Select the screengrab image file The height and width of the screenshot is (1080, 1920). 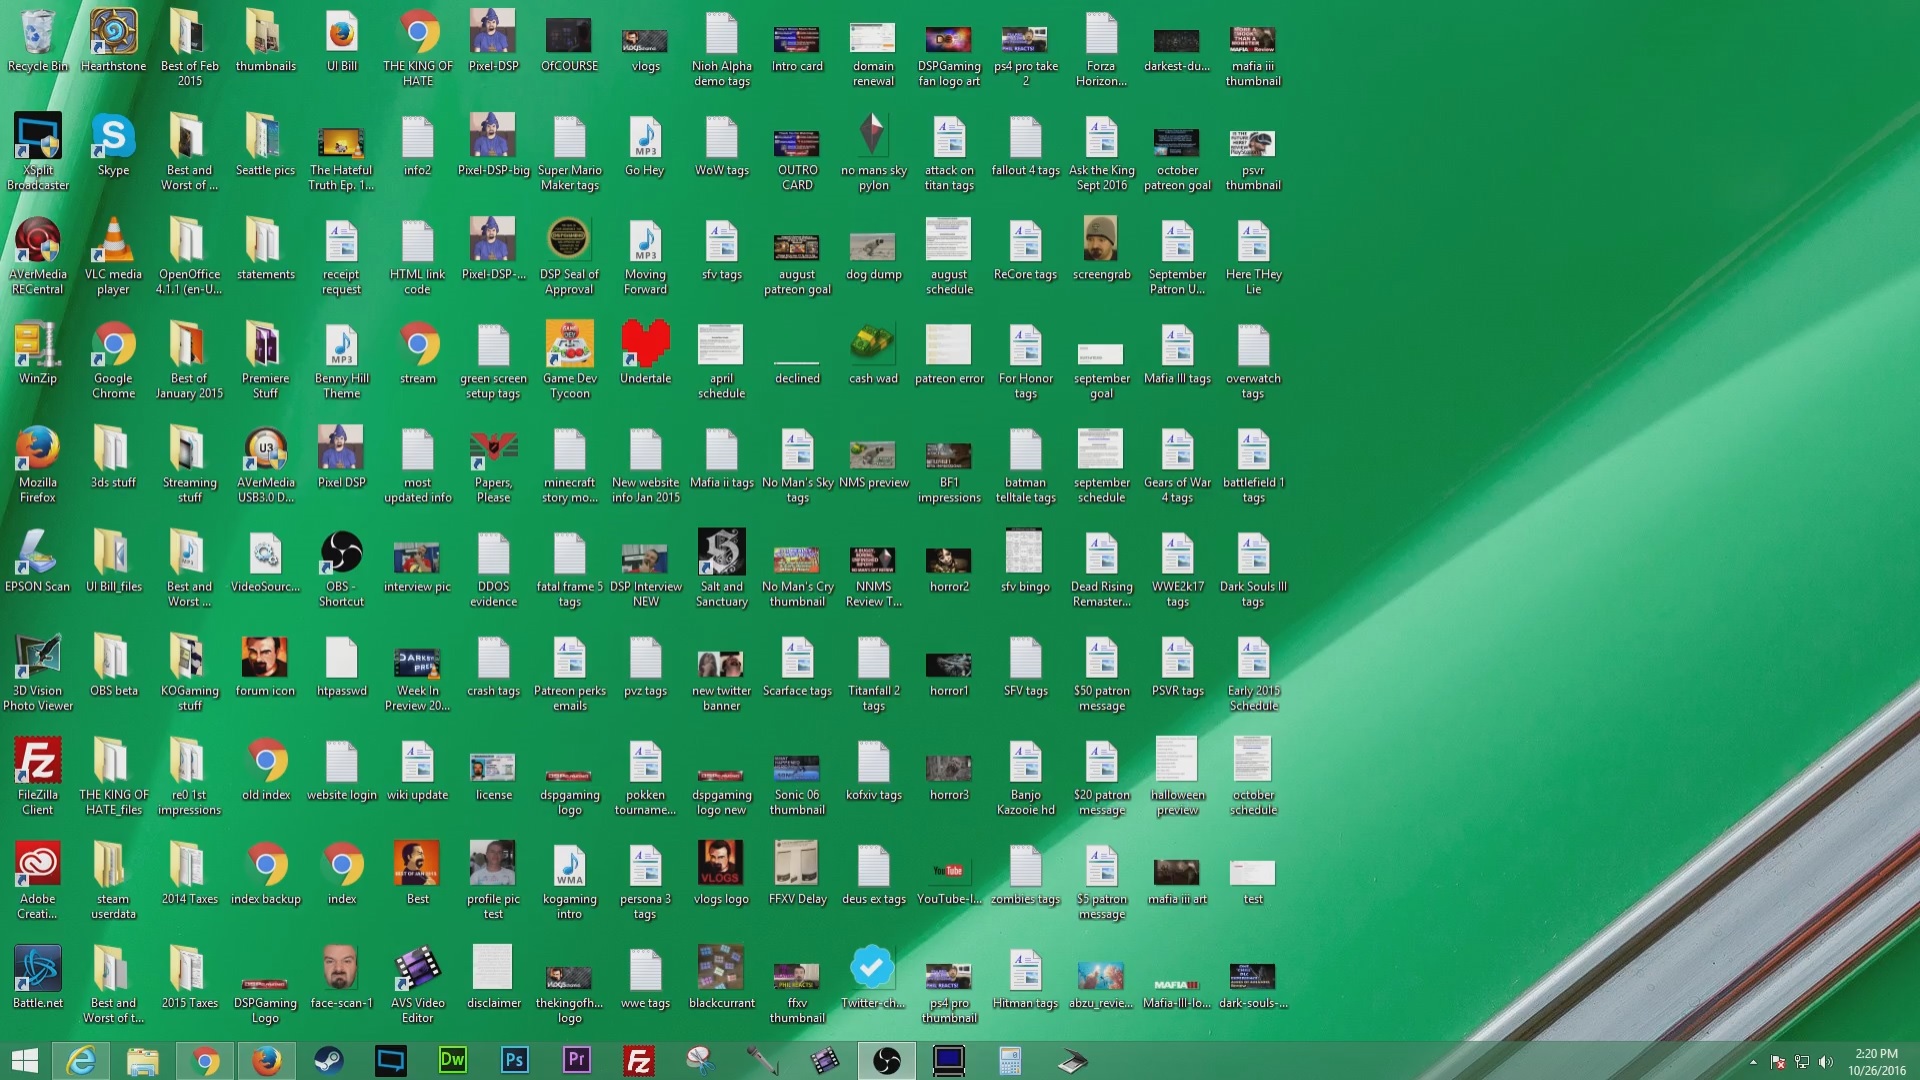pos(1101,249)
